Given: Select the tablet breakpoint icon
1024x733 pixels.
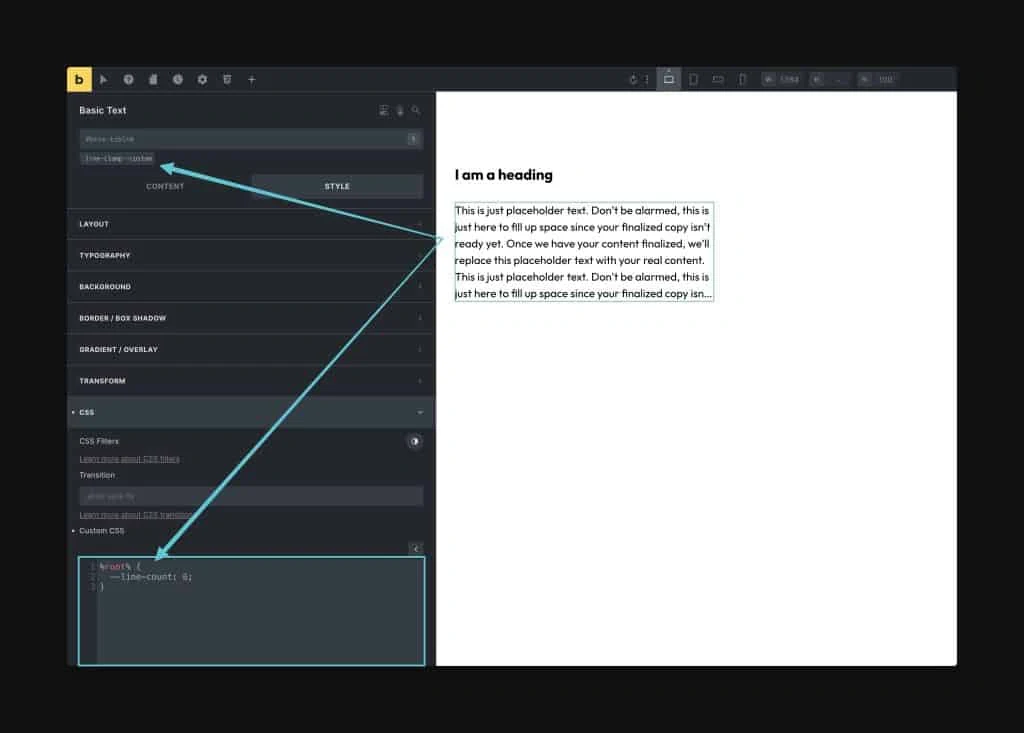Looking at the screenshot, I should point(693,80).
